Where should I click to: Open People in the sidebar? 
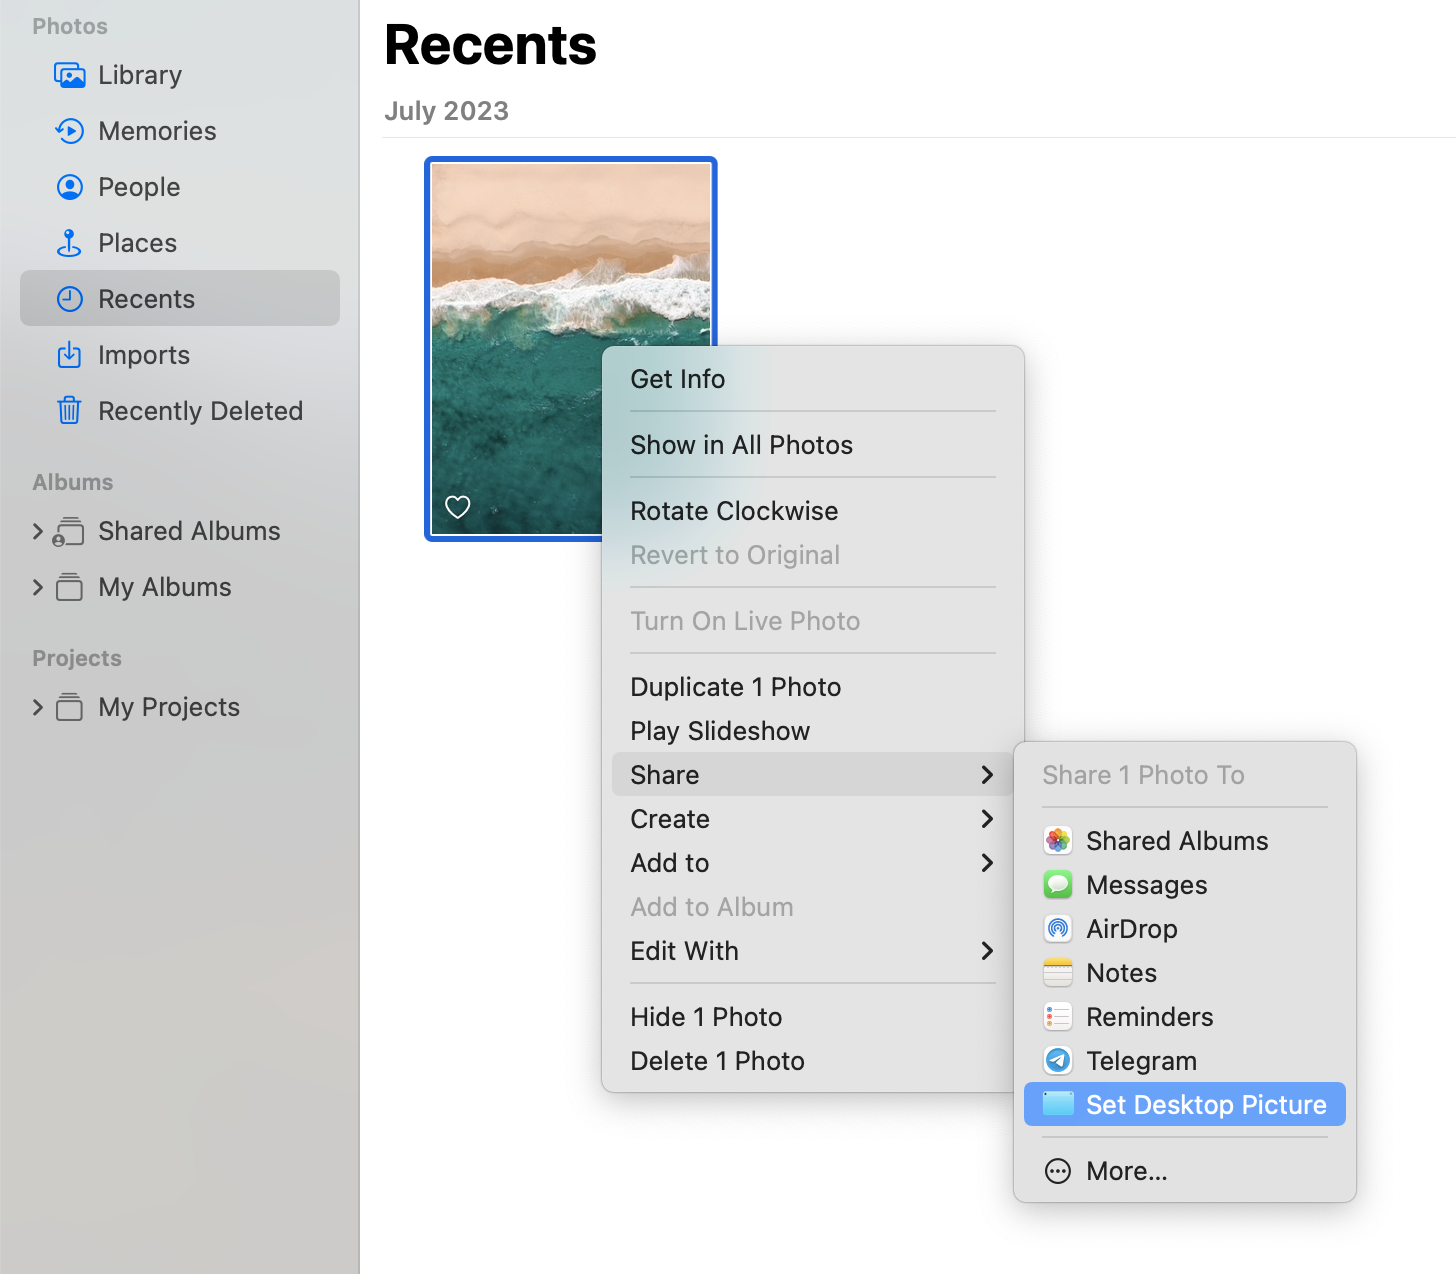point(180,187)
